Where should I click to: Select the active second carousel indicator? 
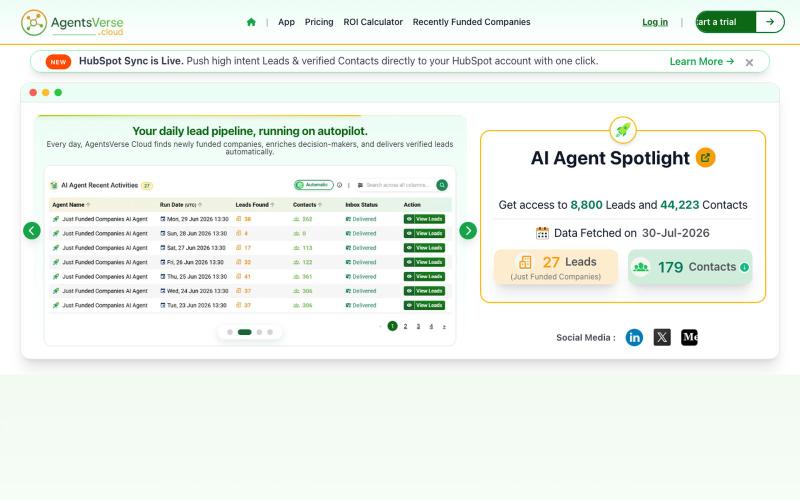[x=244, y=332]
